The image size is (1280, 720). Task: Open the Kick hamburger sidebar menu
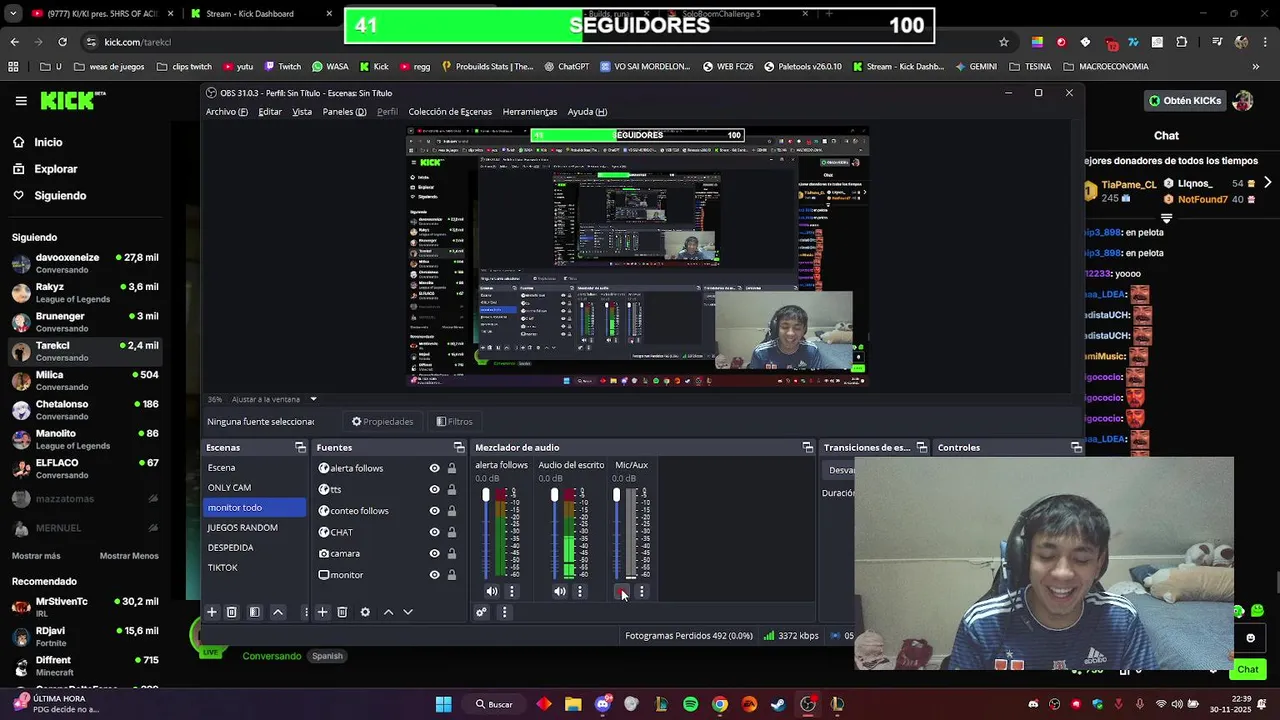pos(21,101)
